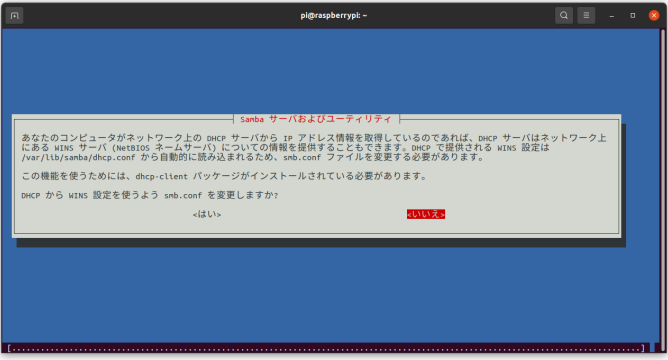Click the terminal vertical scrollbar
Viewport: 668px width, 360px height.
(x=663, y=190)
